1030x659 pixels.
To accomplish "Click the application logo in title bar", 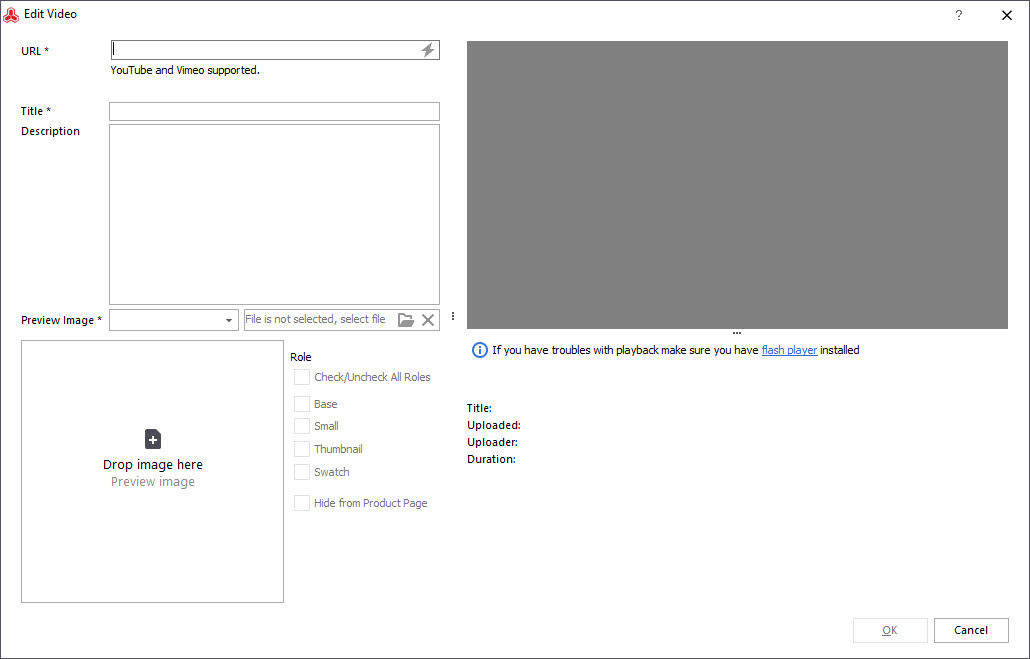I will tap(11, 14).
